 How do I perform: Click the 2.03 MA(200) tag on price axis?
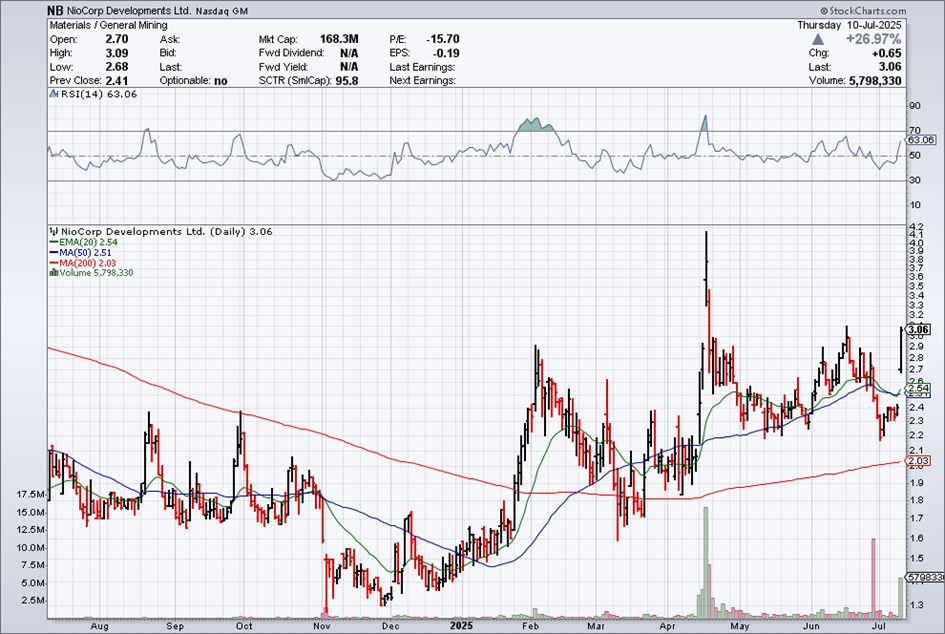pyautogui.click(x=919, y=461)
